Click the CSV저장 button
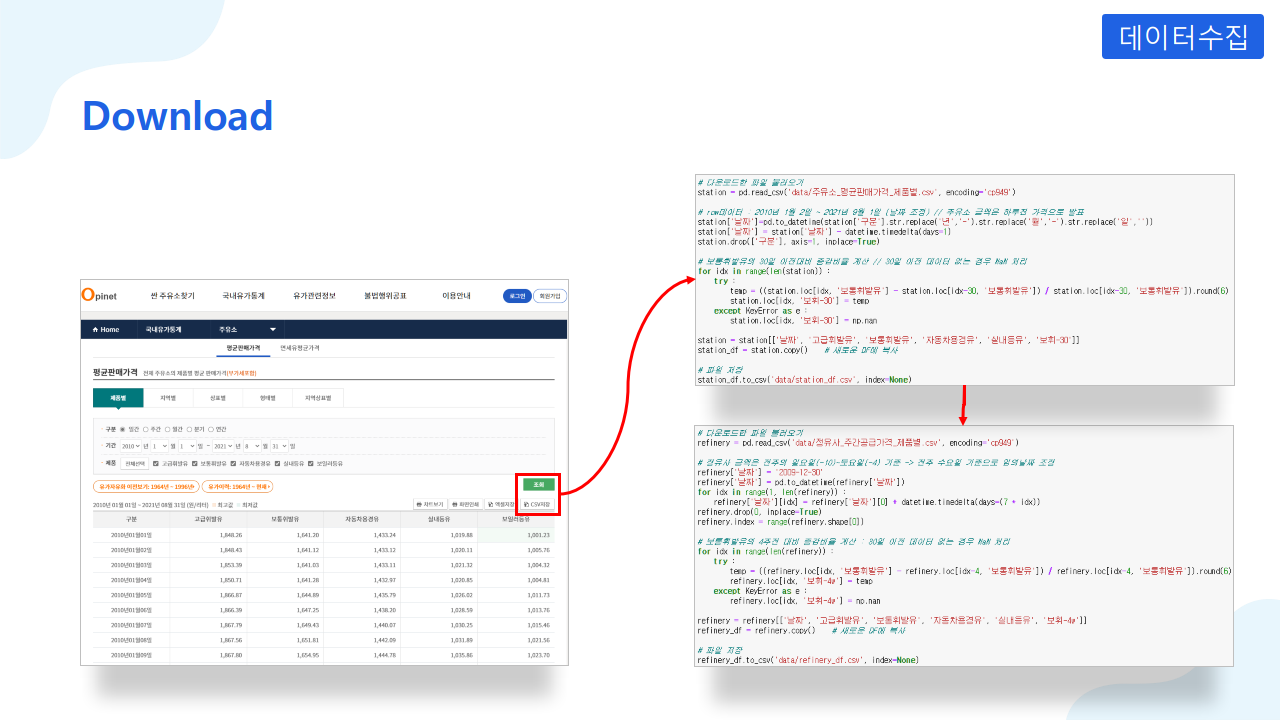The width and height of the screenshot is (1280, 720). click(x=537, y=504)
